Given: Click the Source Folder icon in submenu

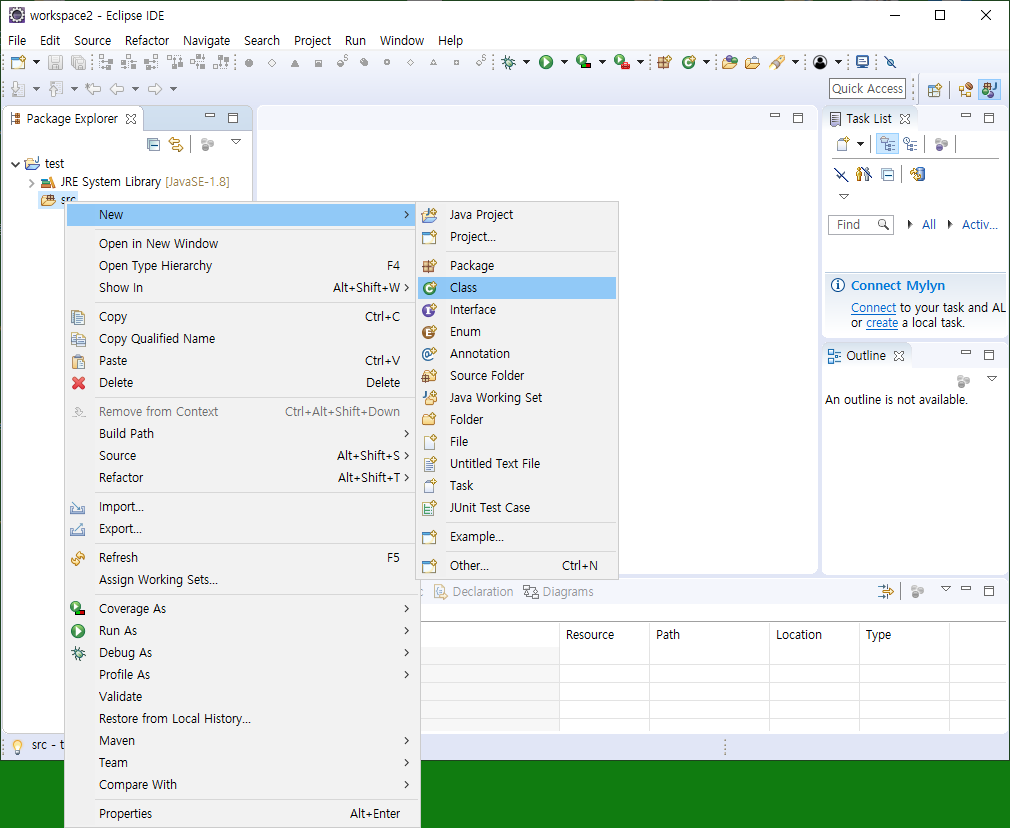Looking at the screenshot, I should pos(430,376).
